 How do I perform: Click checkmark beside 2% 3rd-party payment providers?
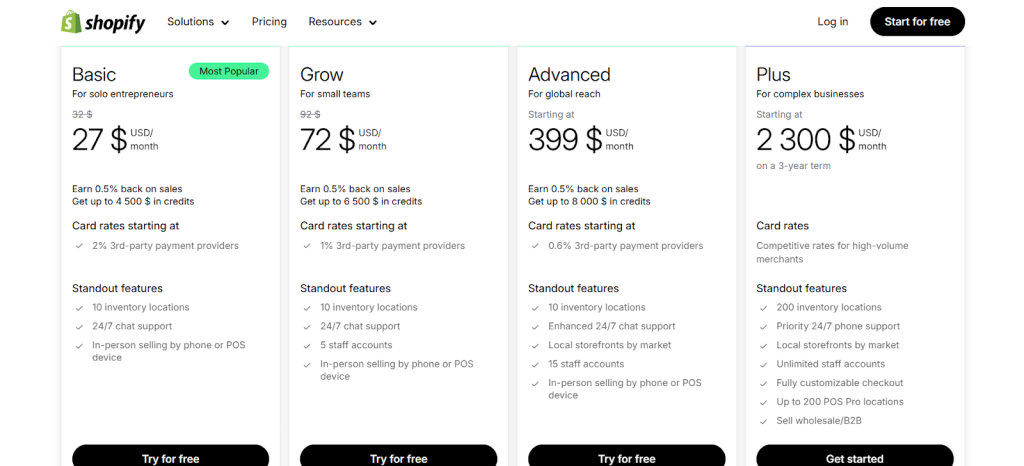(78, 246)
